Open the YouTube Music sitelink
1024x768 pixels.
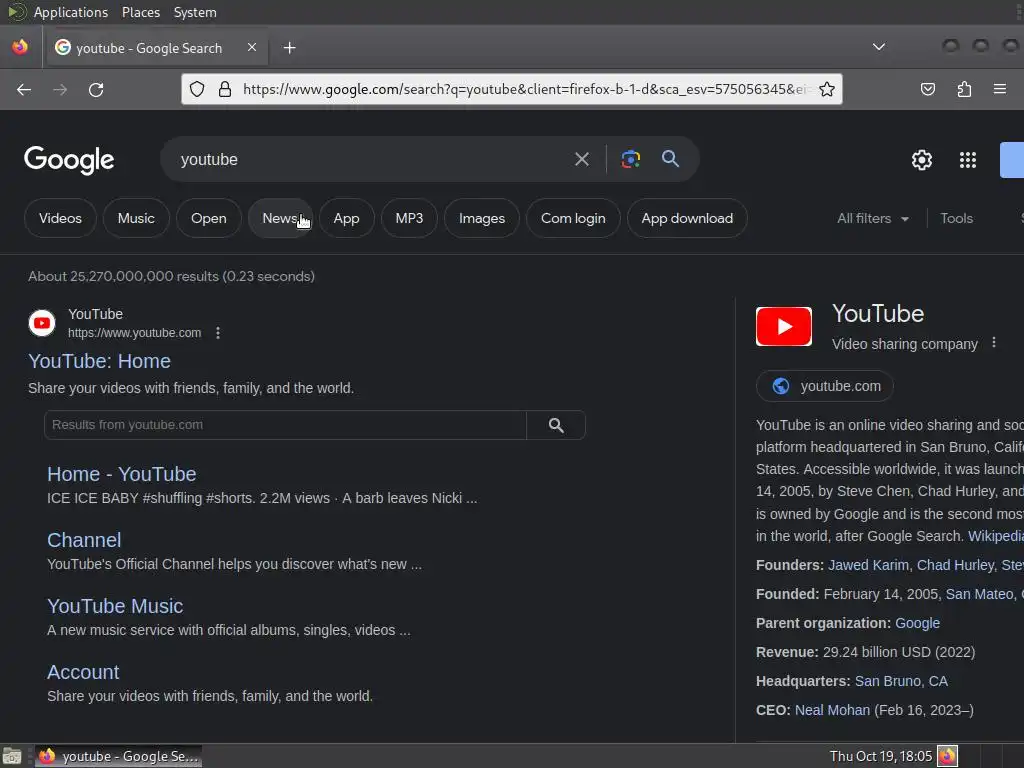[115, 606]
